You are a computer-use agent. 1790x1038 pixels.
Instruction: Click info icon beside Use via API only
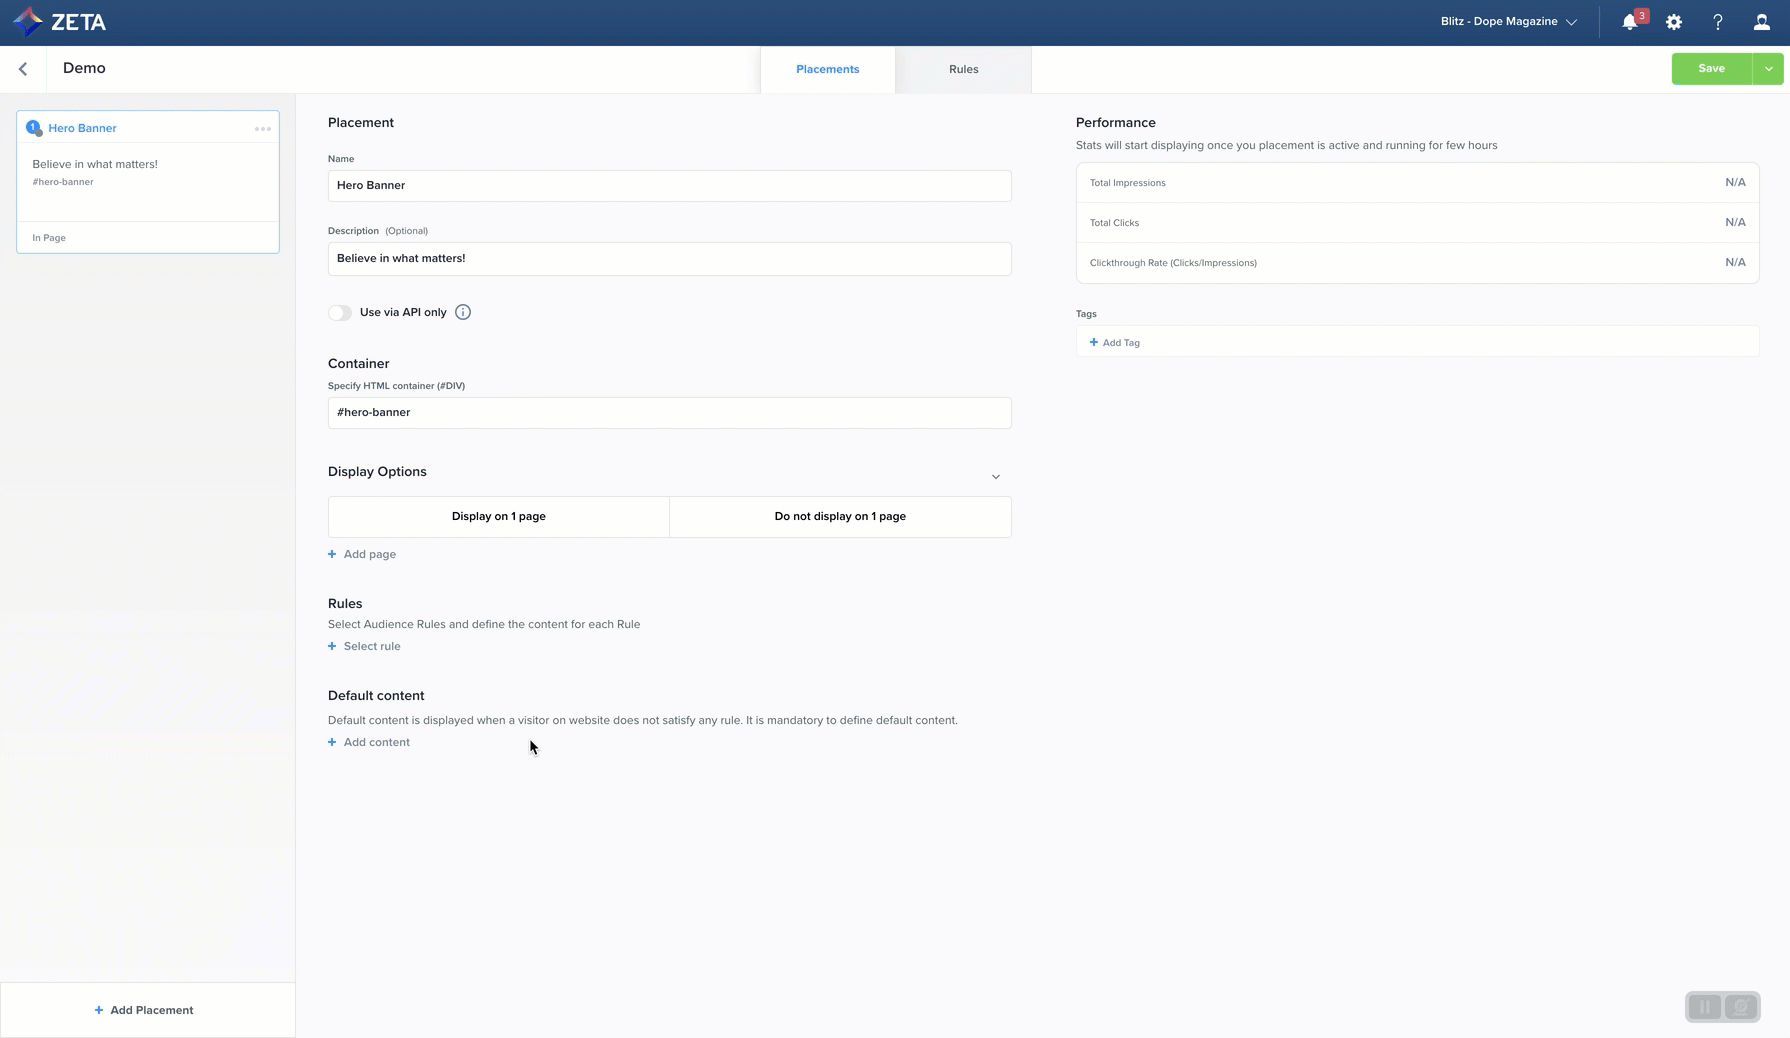pyautogui.click(x=463, y=312)
